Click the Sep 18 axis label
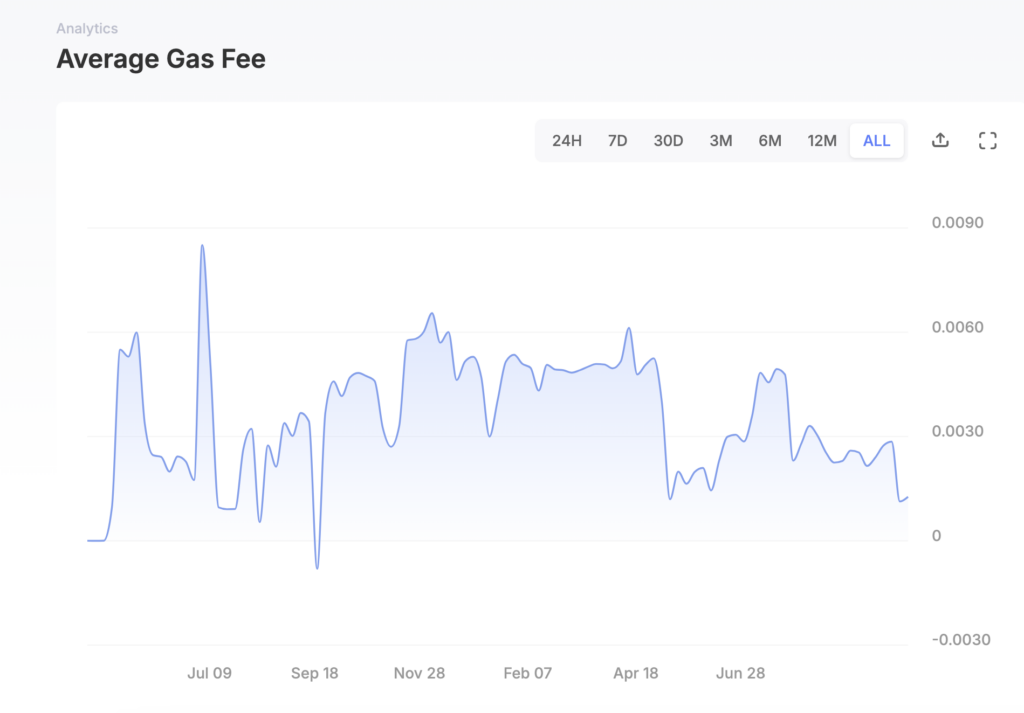 tap(314, 673)
